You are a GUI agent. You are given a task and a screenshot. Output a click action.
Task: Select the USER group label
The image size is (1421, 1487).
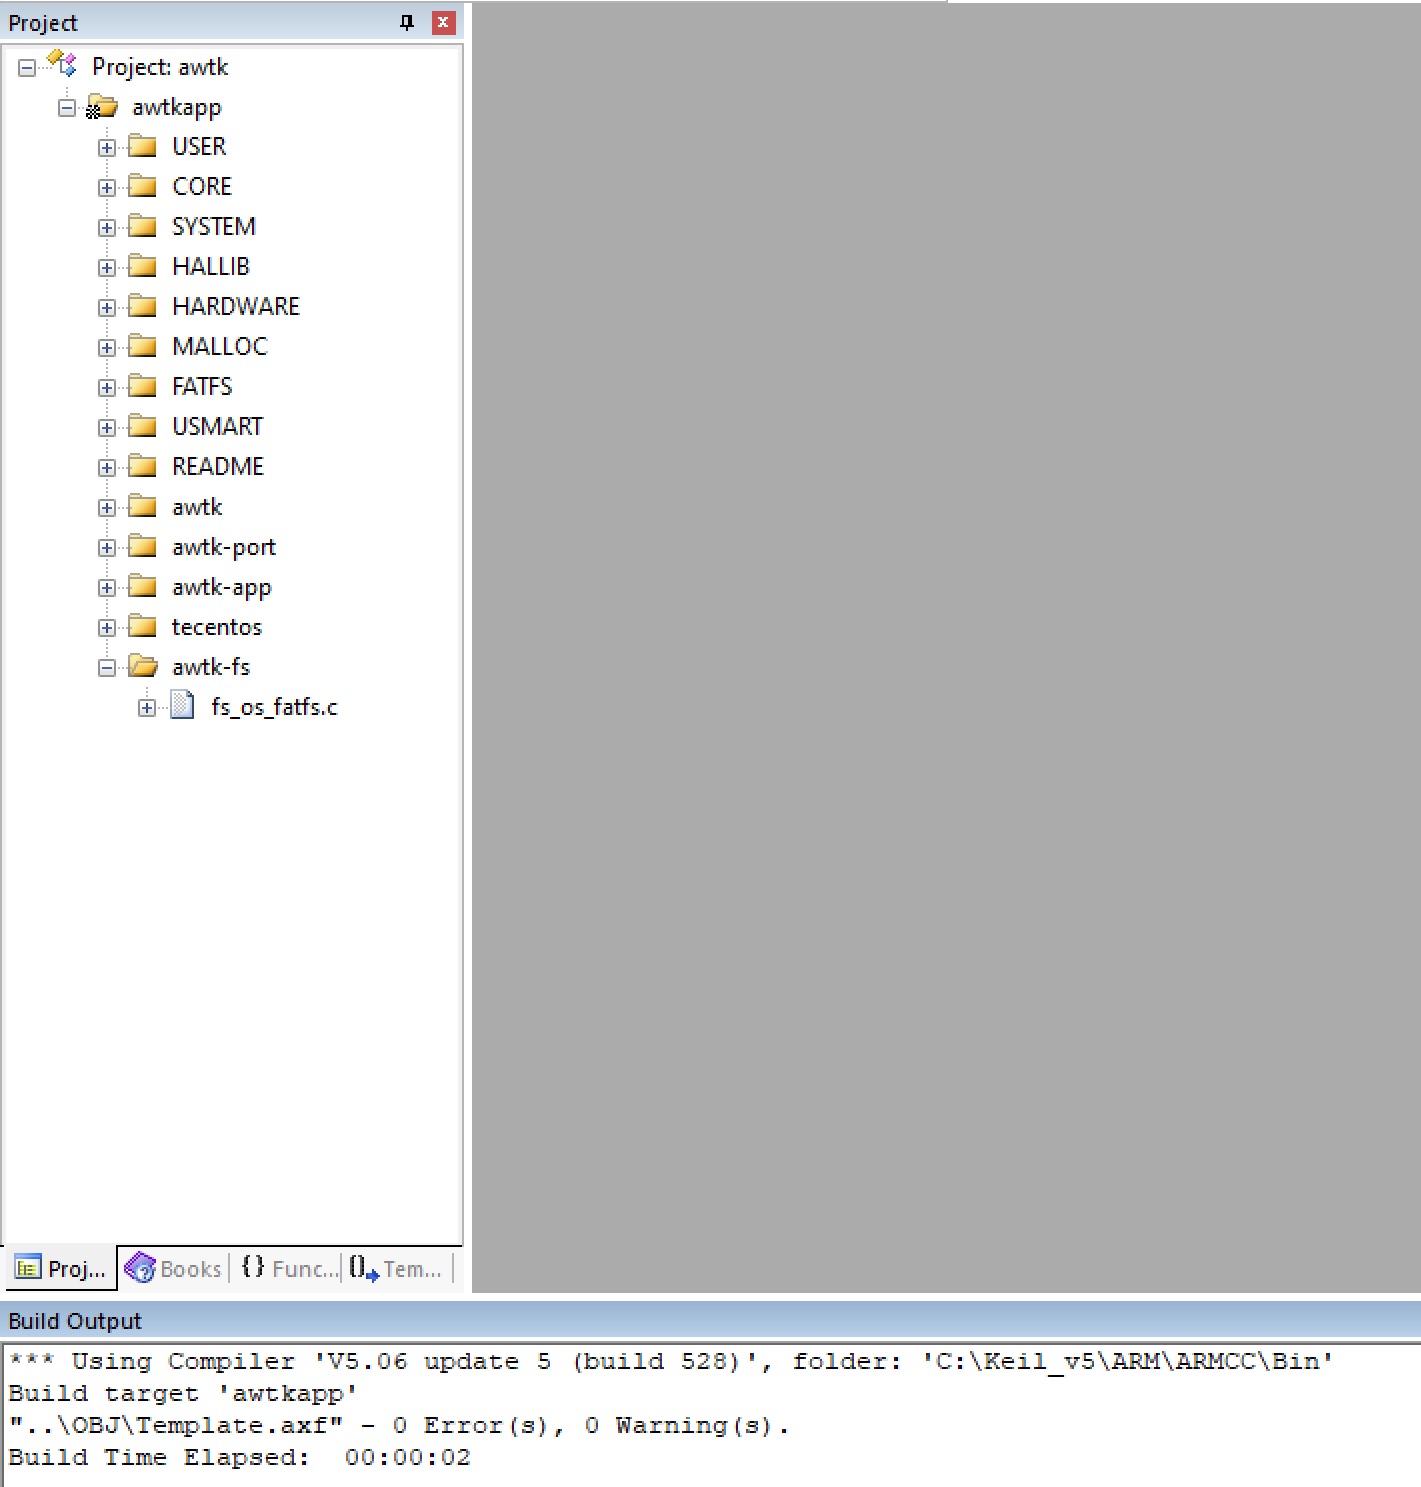pos(199,146)
